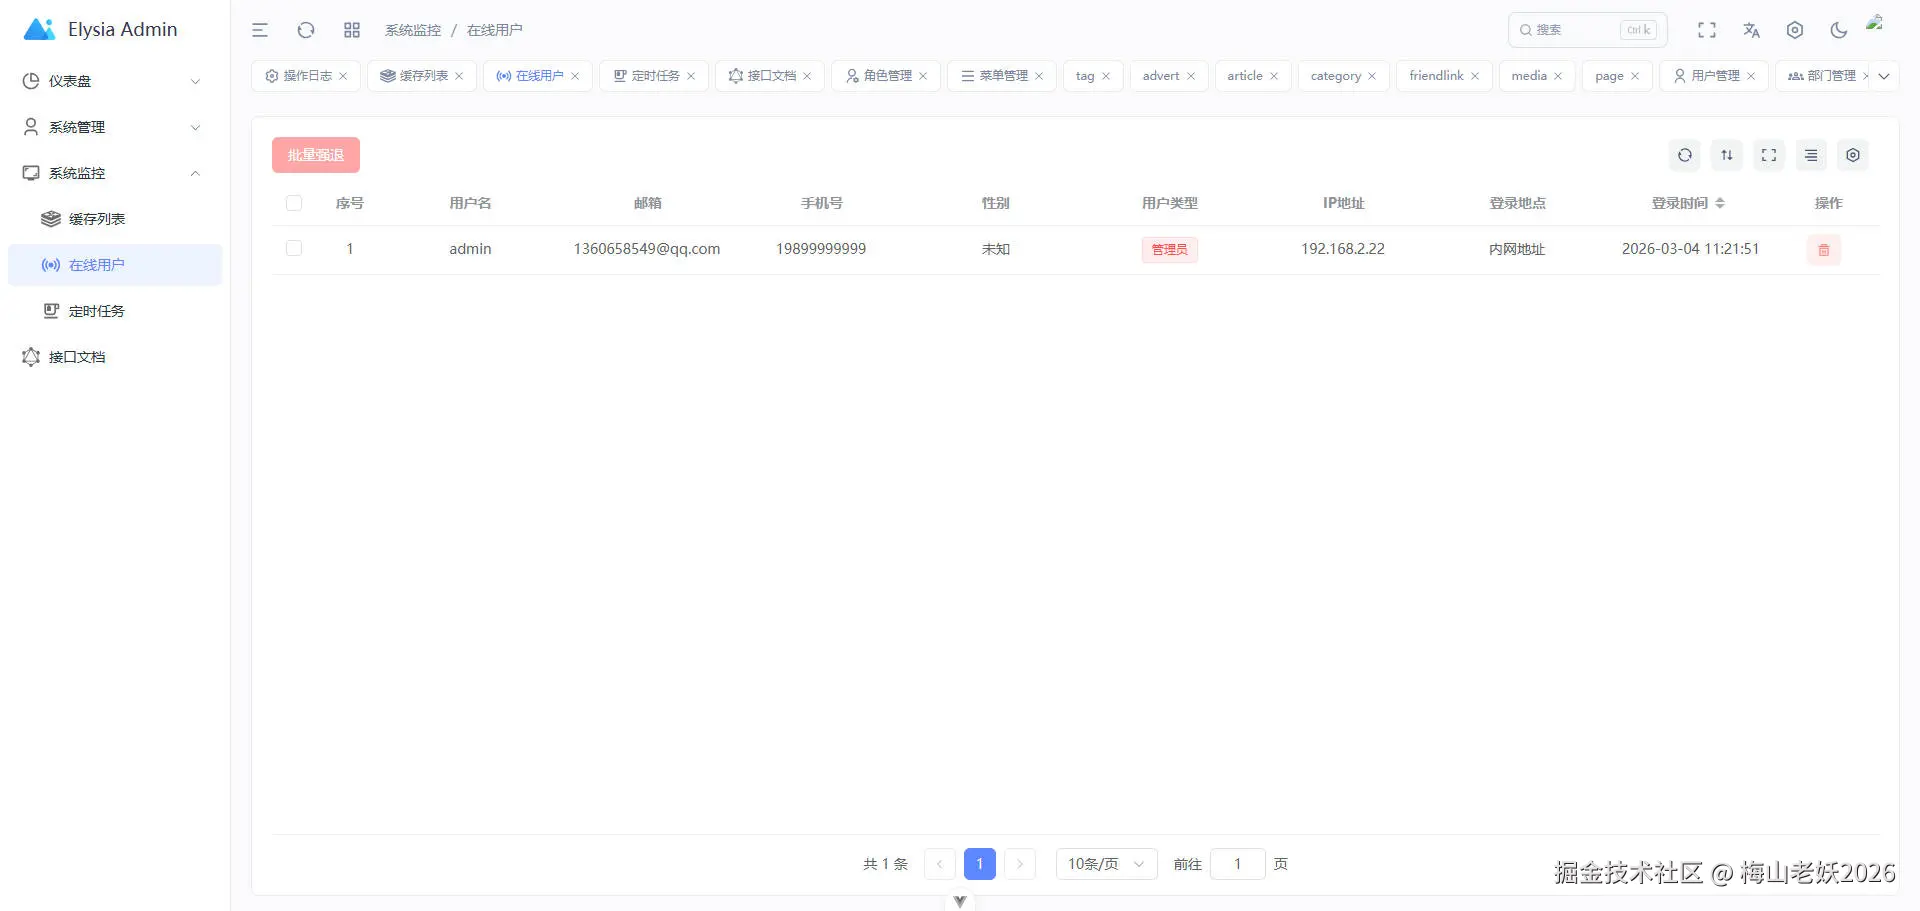Viewport: 1920px width, 911px height.
Task: Close the category tab
Action: [1372, 76]
